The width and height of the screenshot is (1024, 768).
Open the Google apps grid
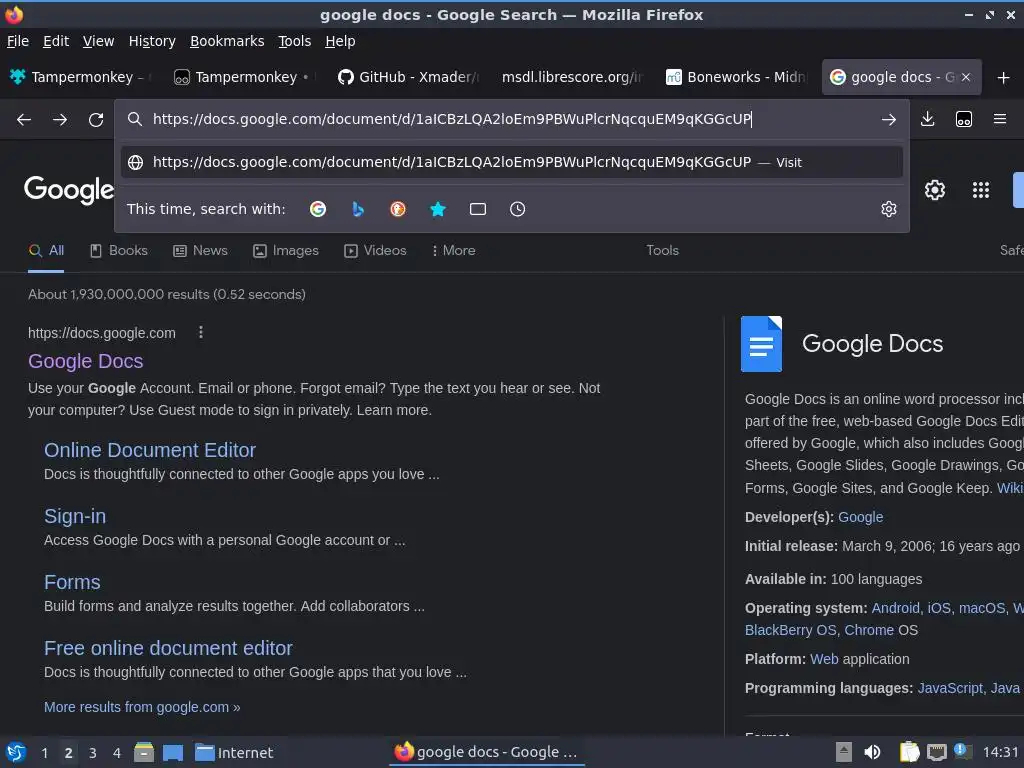(x=981, y=190)
